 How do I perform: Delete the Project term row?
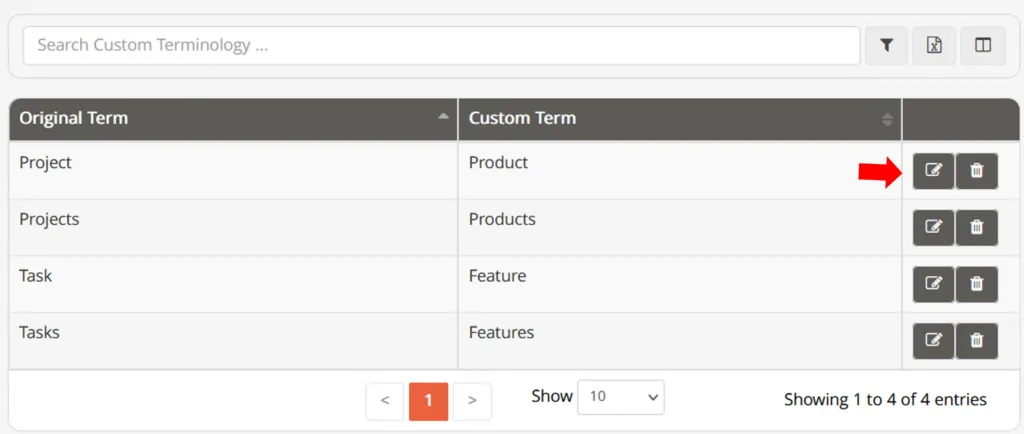point(976,171)
